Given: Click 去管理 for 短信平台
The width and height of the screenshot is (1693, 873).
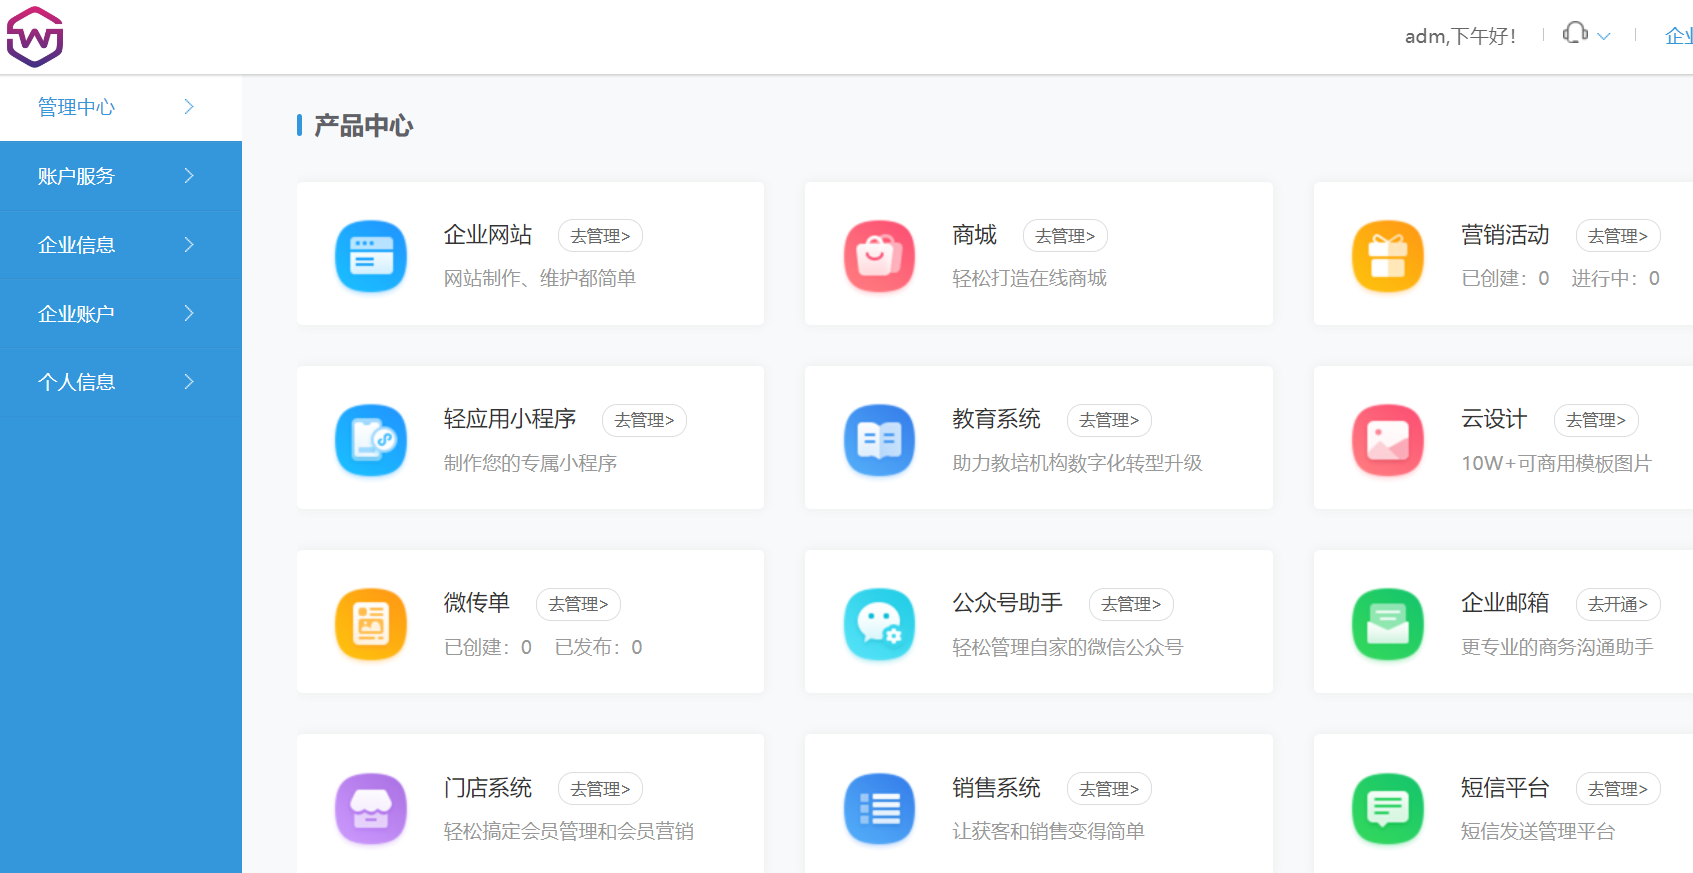Looking at the screenshot, I should 1618,789.
